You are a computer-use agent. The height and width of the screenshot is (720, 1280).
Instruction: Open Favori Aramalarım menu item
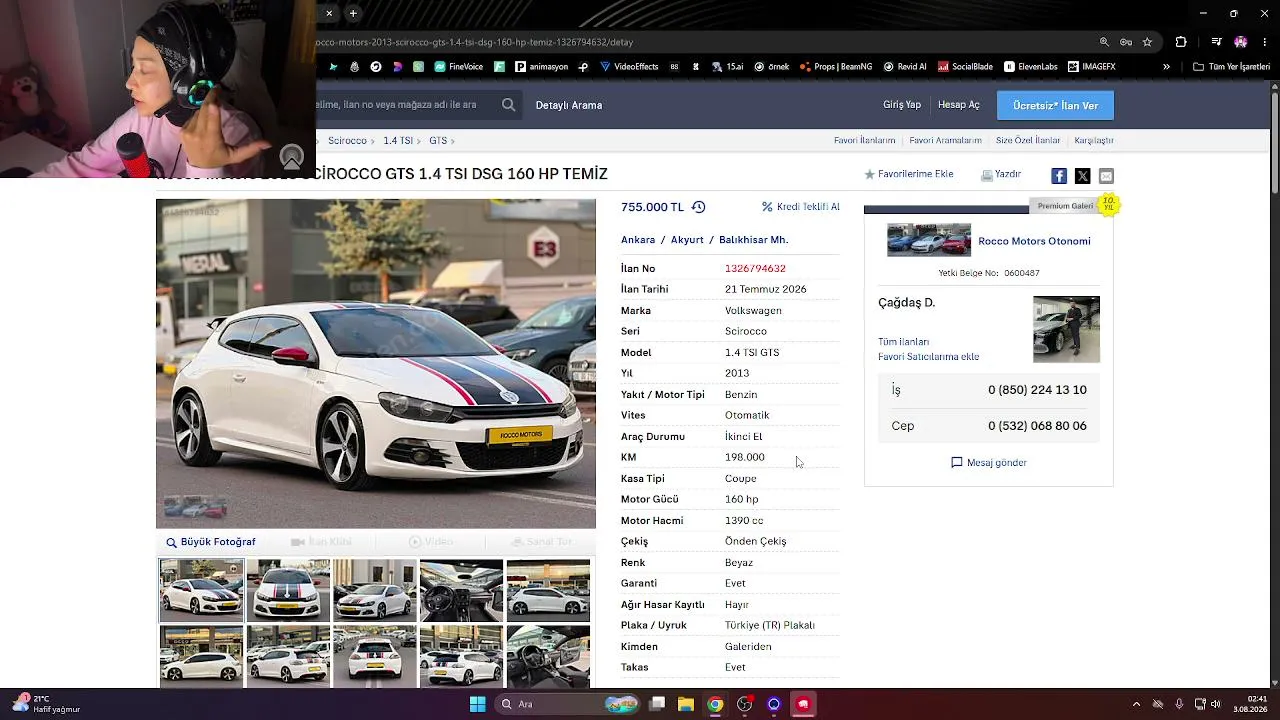[x=945, y=140]
